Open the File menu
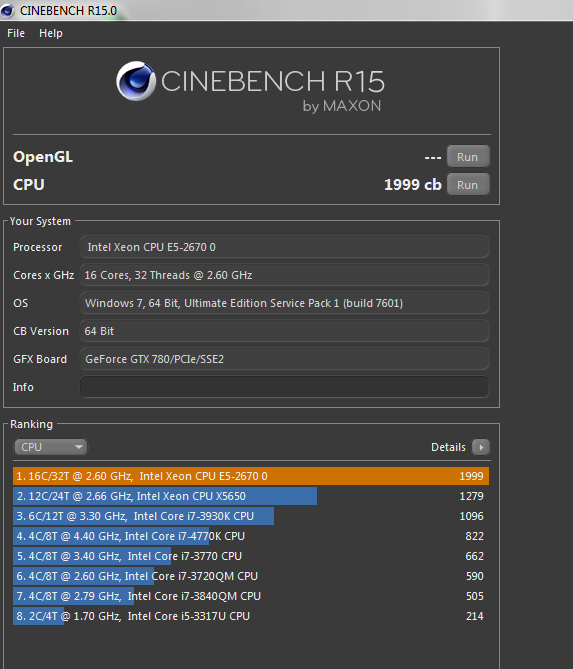The image size is (573, 669). point(16,33)
